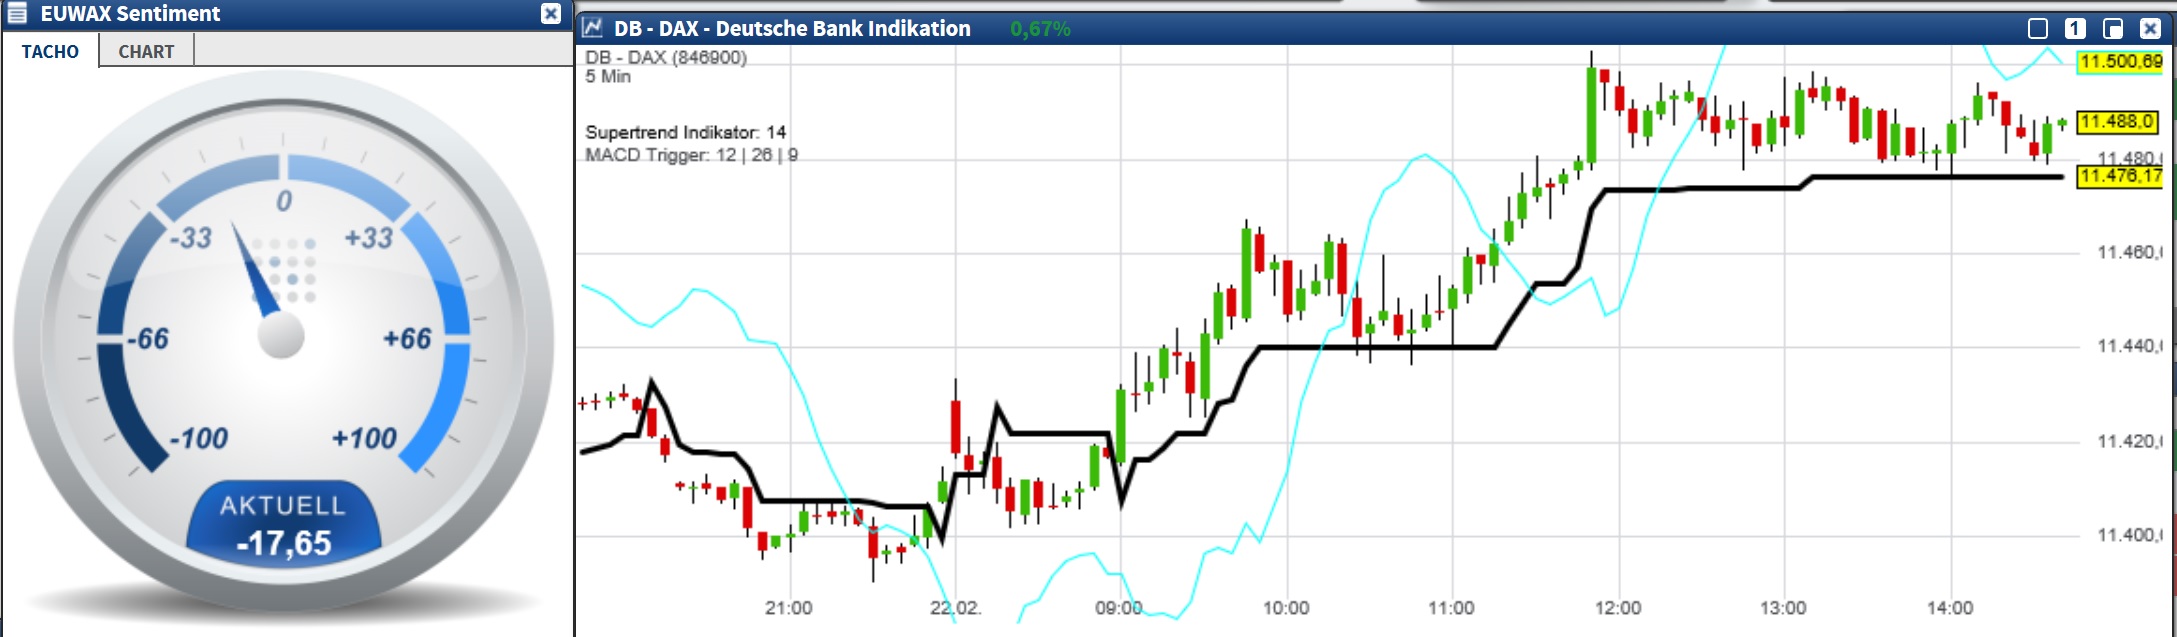Viewport: 2177px width, 637px height.
Task: Click the 'EUWAX Sentiment' panel title
Action: point(130,14)
